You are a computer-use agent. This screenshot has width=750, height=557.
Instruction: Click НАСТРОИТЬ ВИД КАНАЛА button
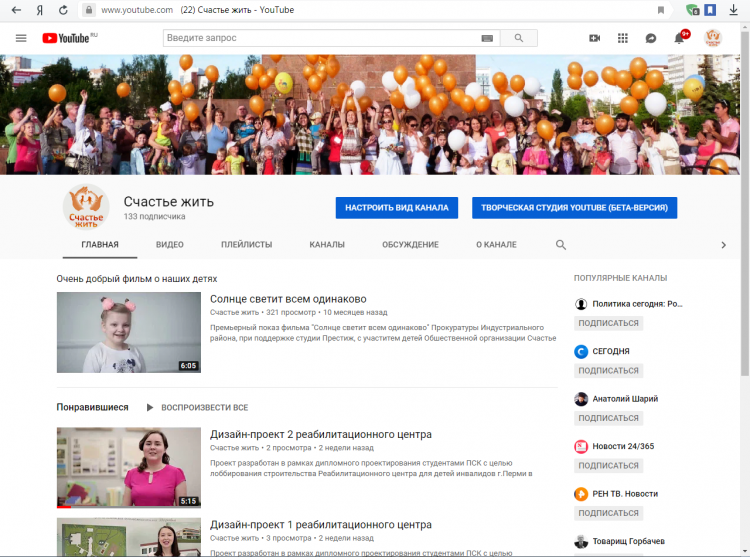point(397,208)
